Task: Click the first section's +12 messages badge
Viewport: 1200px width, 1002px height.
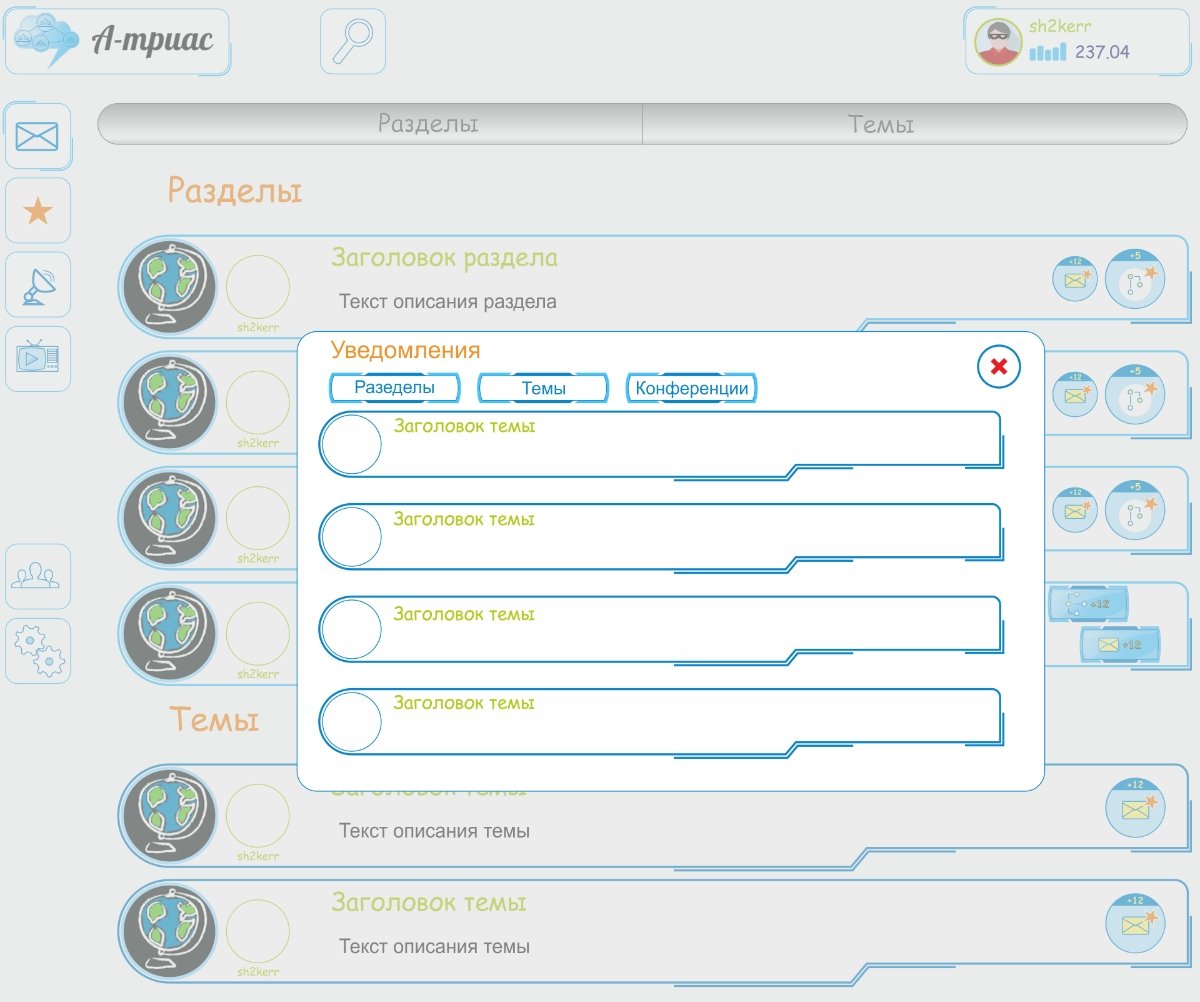Action: point(1075,279)
